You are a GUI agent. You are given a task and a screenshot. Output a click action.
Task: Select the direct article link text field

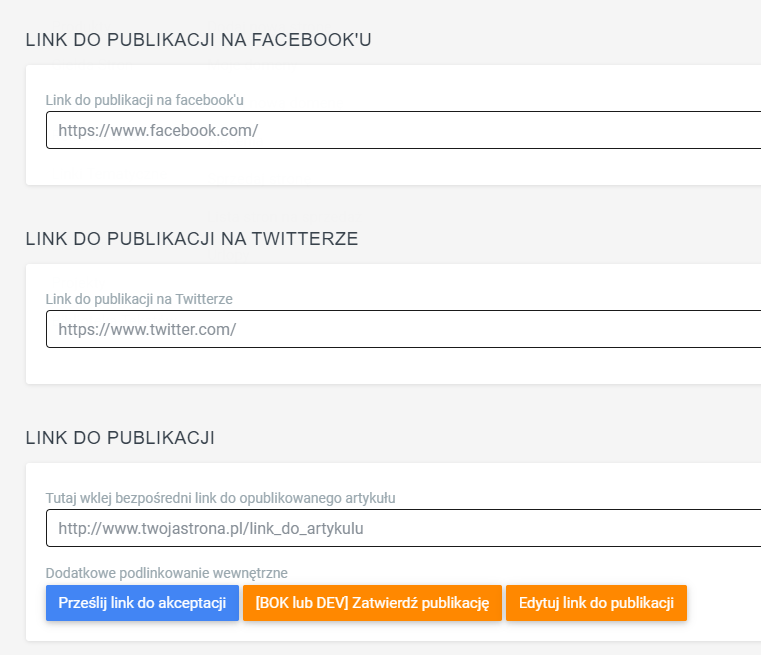click(403, 528)
